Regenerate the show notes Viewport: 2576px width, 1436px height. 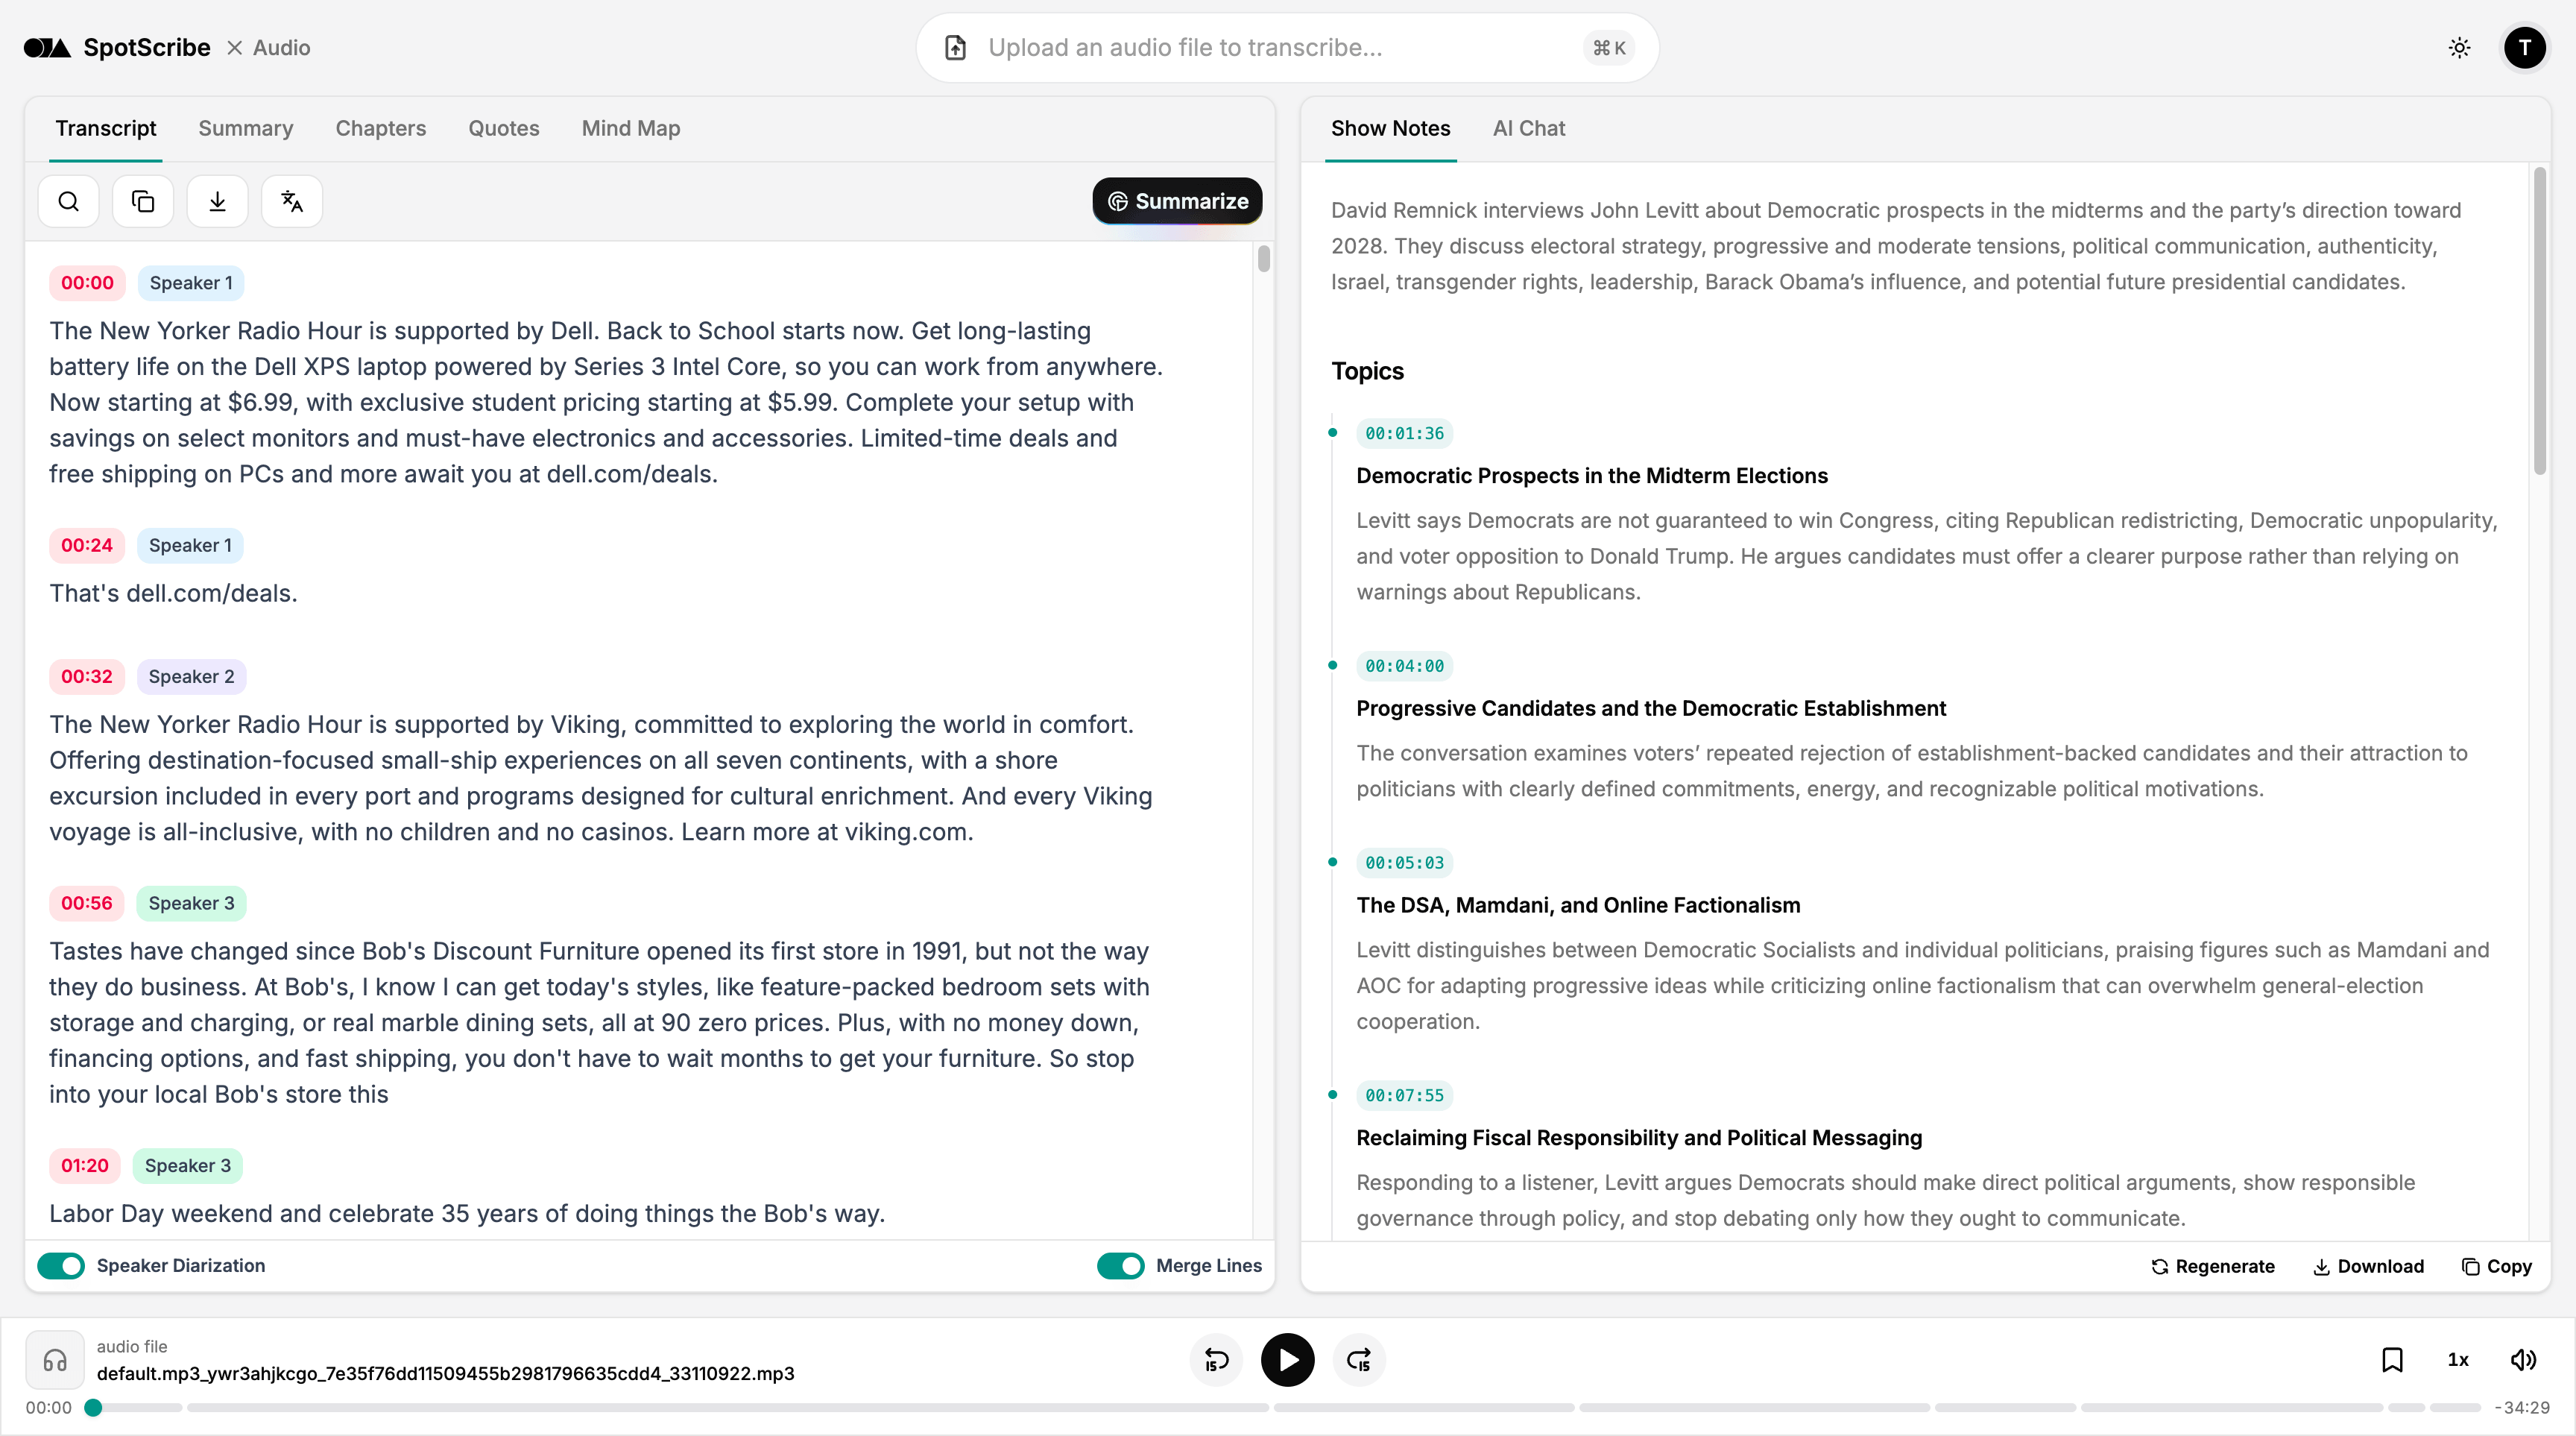click(2212, 1267)
